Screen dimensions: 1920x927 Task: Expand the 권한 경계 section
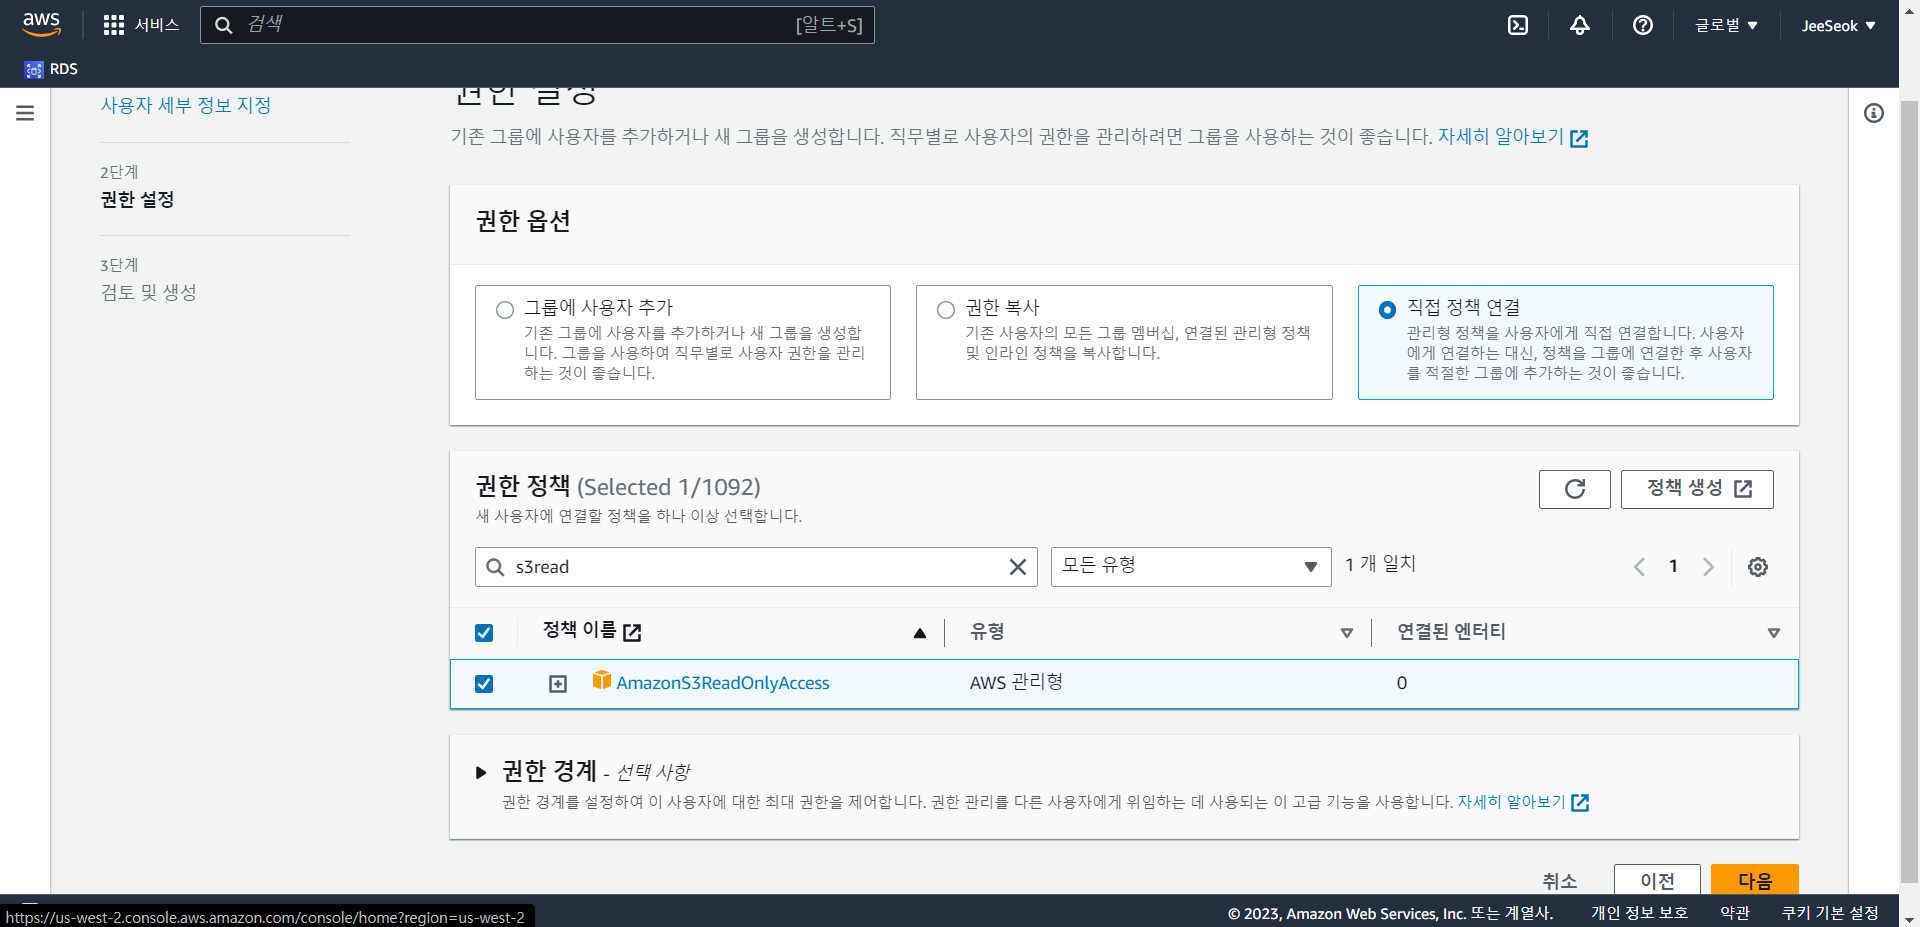(x=481, y=773)
